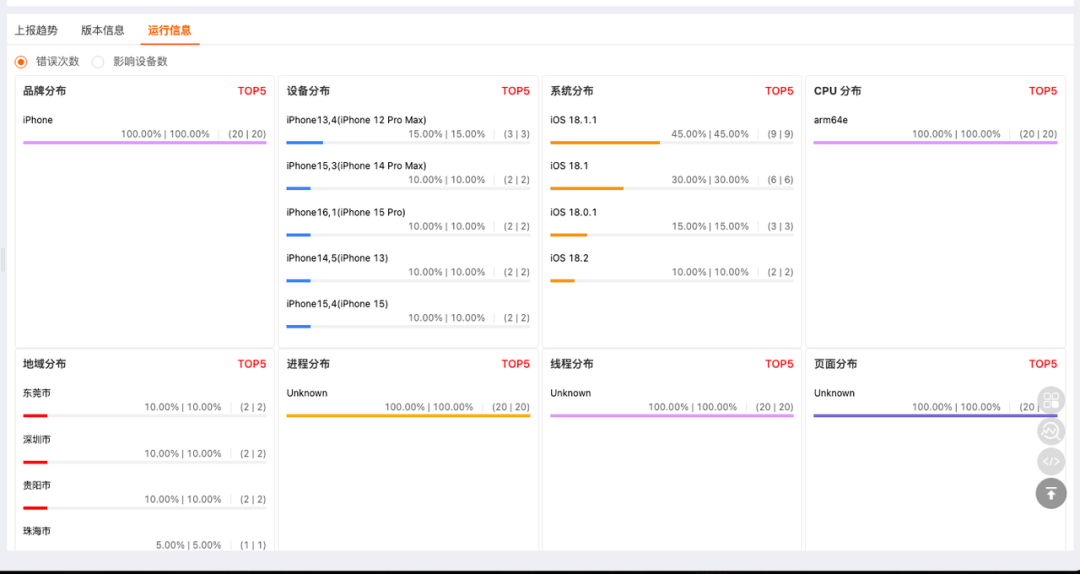Click the CPU 分布 card title
The height and width of the screenshot is (574, 1080).
coord(838,91)
